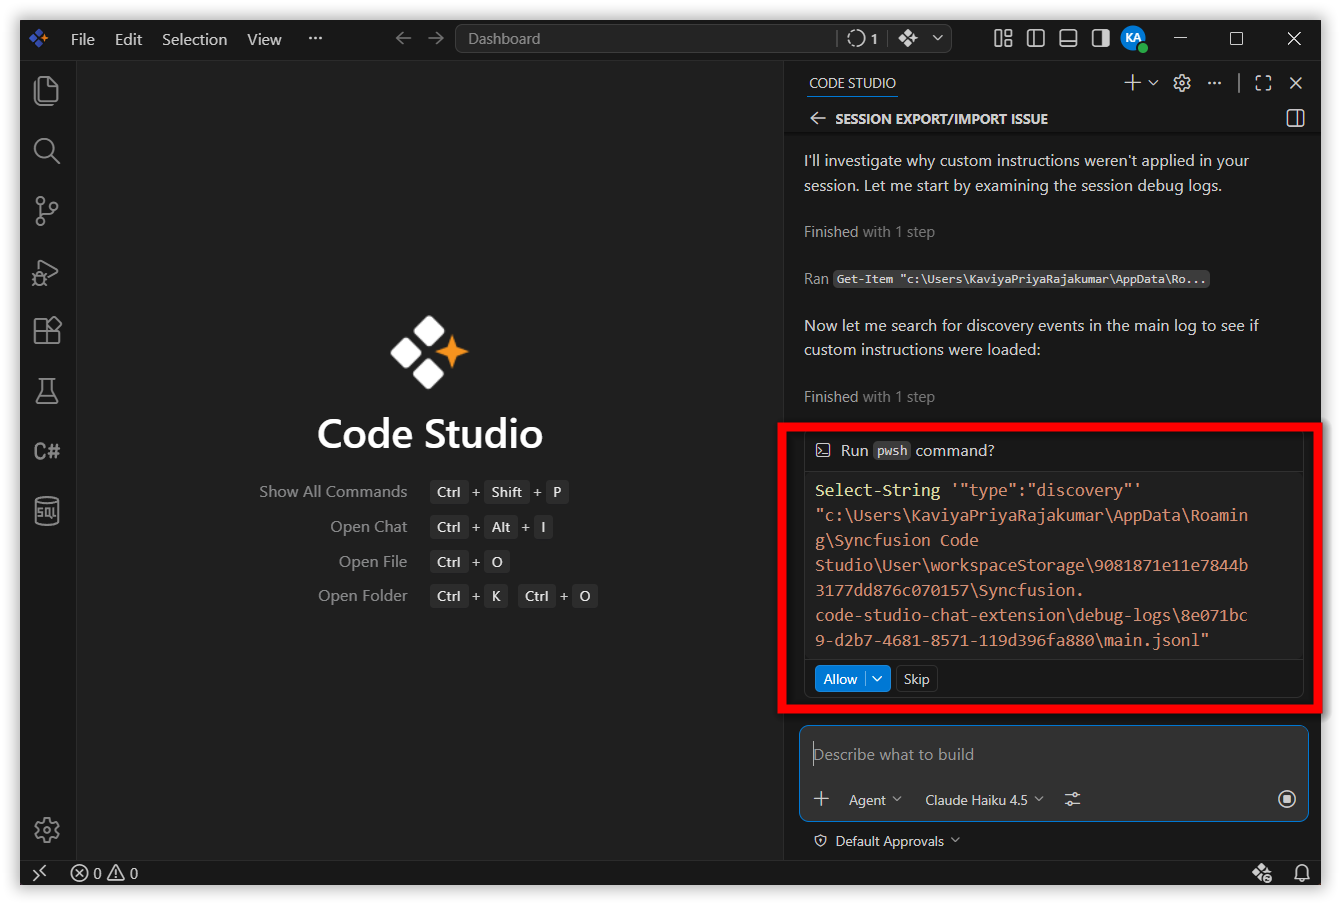Open the Extensions view
This screenshot has width=1341, height=905.
pyautogui.click(x=47, y=331)
